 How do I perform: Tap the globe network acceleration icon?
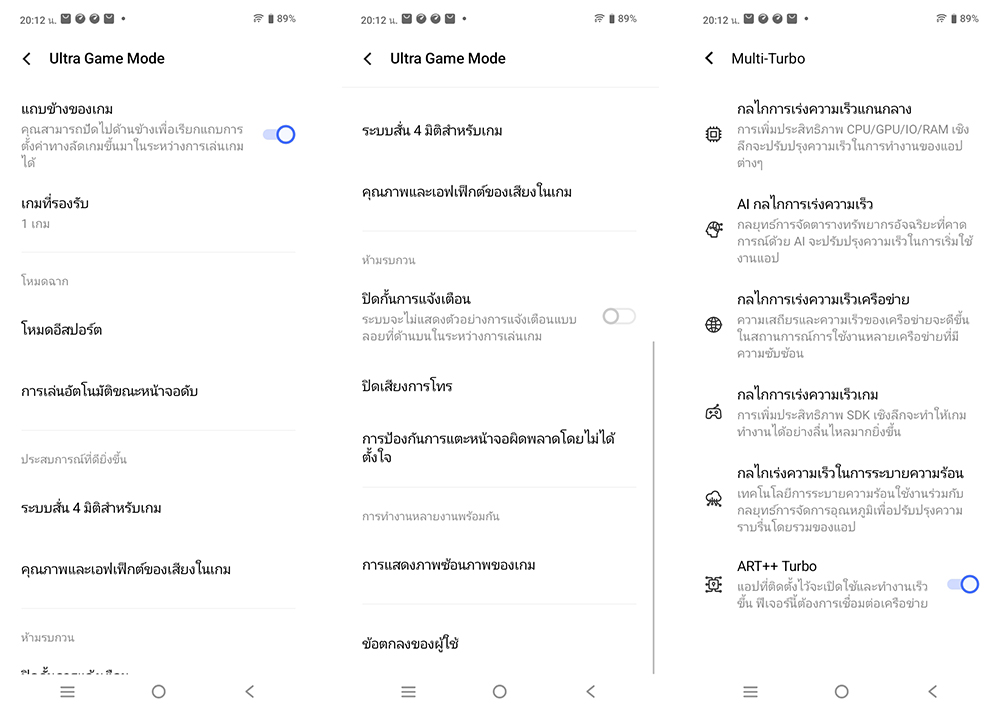pyautogui.click(x=714, y=325)
